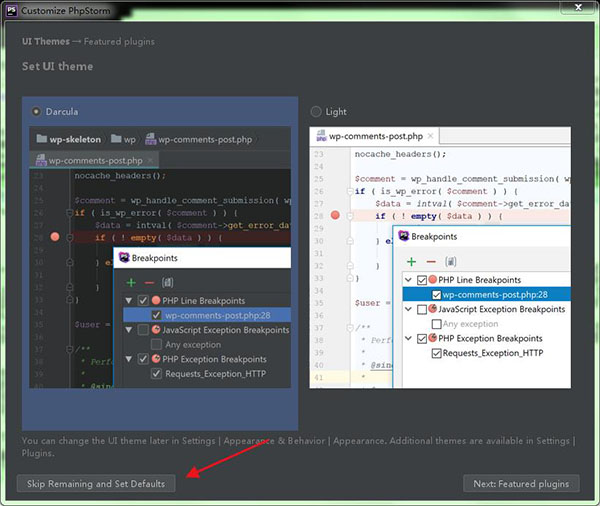This screenshot has height=506, width=600.
Task: Click the Breakpoints dialog icon in Light preview
Action: click(x=404, y=236)
